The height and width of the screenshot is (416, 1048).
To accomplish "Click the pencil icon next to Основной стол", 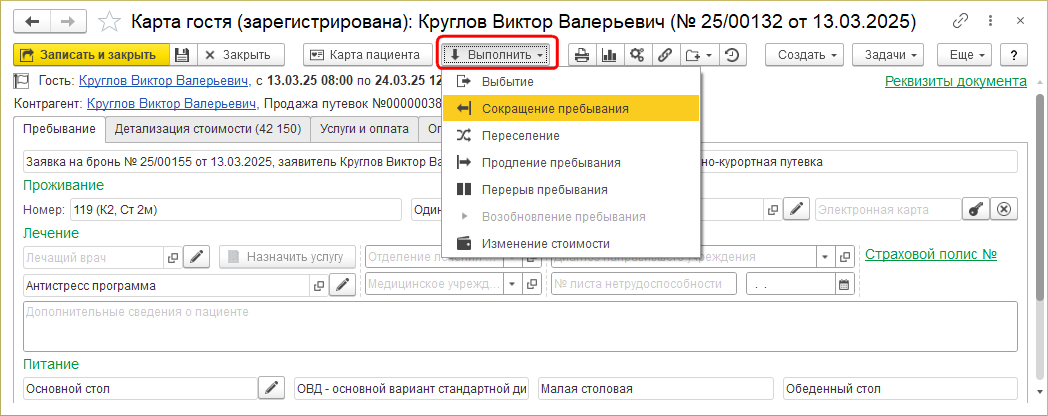I will tap(271, 388).
